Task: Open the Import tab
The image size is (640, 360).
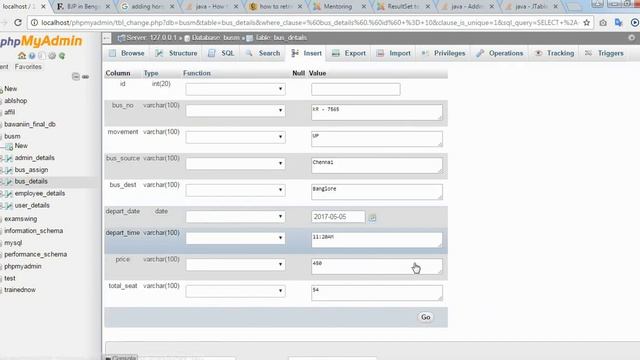Action: click(x=393, y=53)
